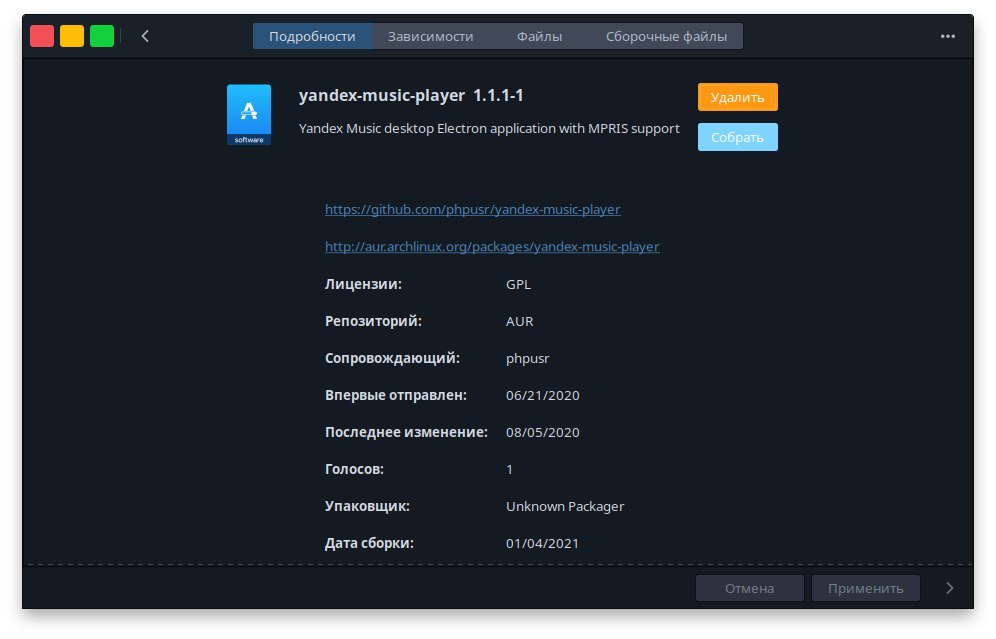996x639 pixels.
Task: Click the Лицензии label
Action: click(363, 284)
